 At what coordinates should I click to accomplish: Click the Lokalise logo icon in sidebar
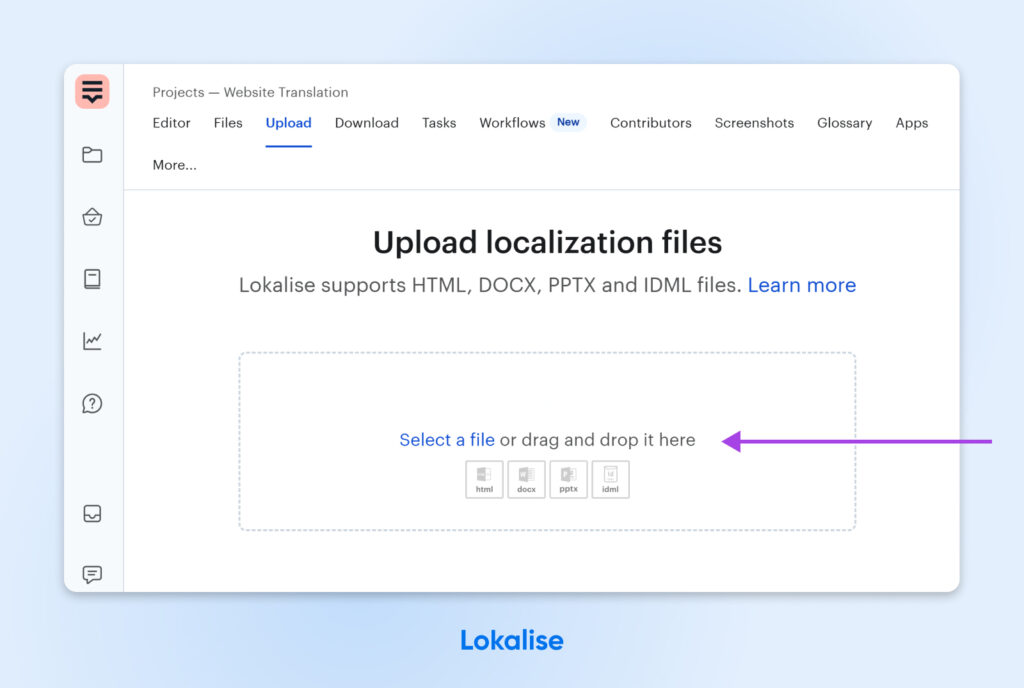(92, 92)
